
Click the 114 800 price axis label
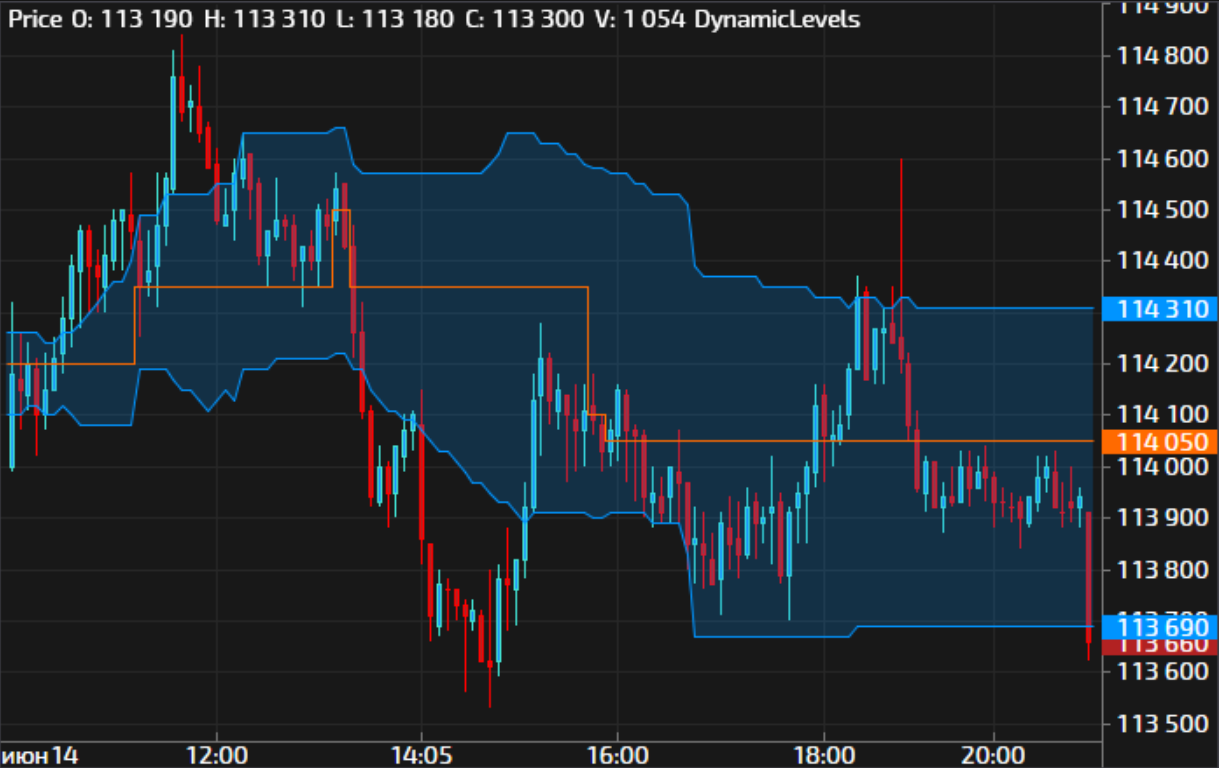coord(1160,55)
